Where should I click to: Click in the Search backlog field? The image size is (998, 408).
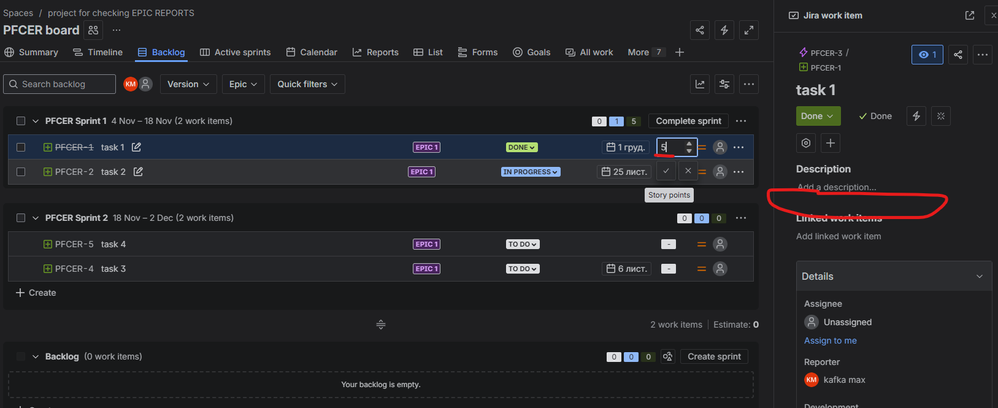(59, 84)
